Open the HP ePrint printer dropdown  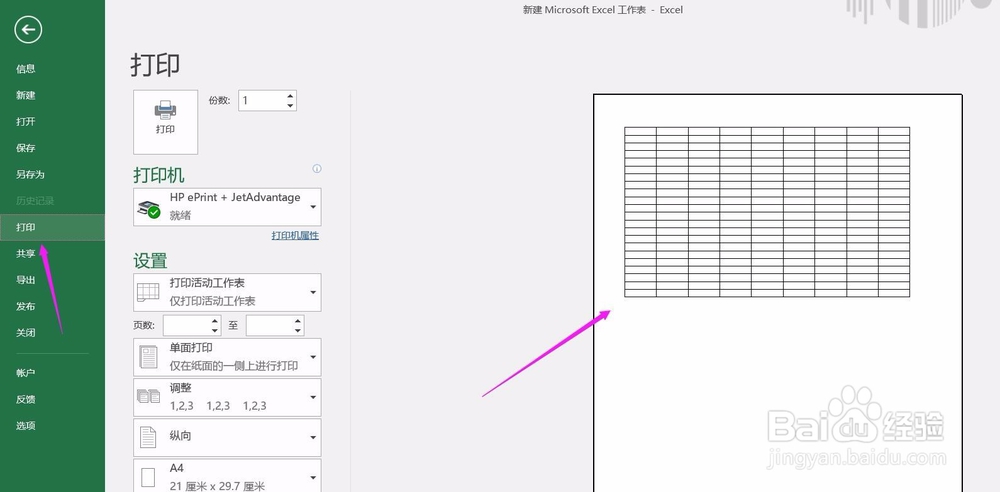click(x=227, y=207)
